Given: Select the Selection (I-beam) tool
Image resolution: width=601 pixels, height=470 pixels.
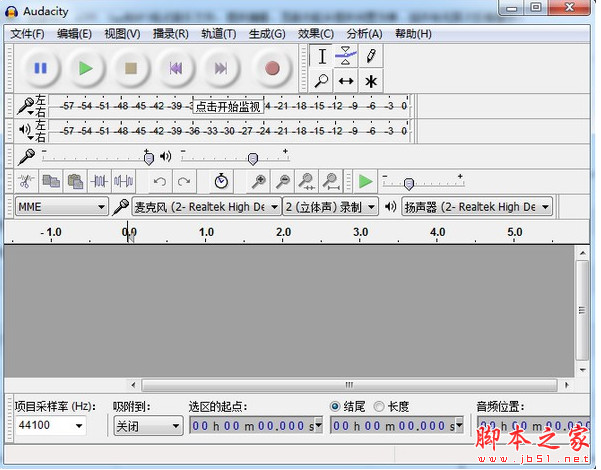Looking at the screenshot, I should (322, 56).
